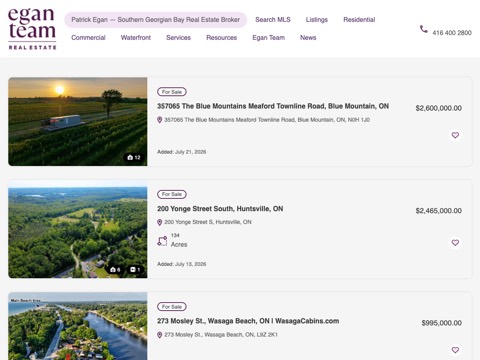Open the News menu item

click(308, 38)
